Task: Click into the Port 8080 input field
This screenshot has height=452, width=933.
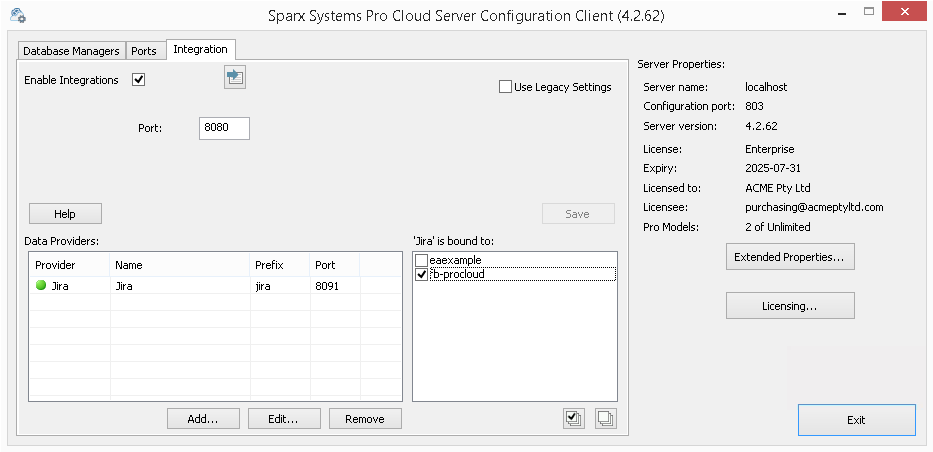Action: tap(224, 128)
